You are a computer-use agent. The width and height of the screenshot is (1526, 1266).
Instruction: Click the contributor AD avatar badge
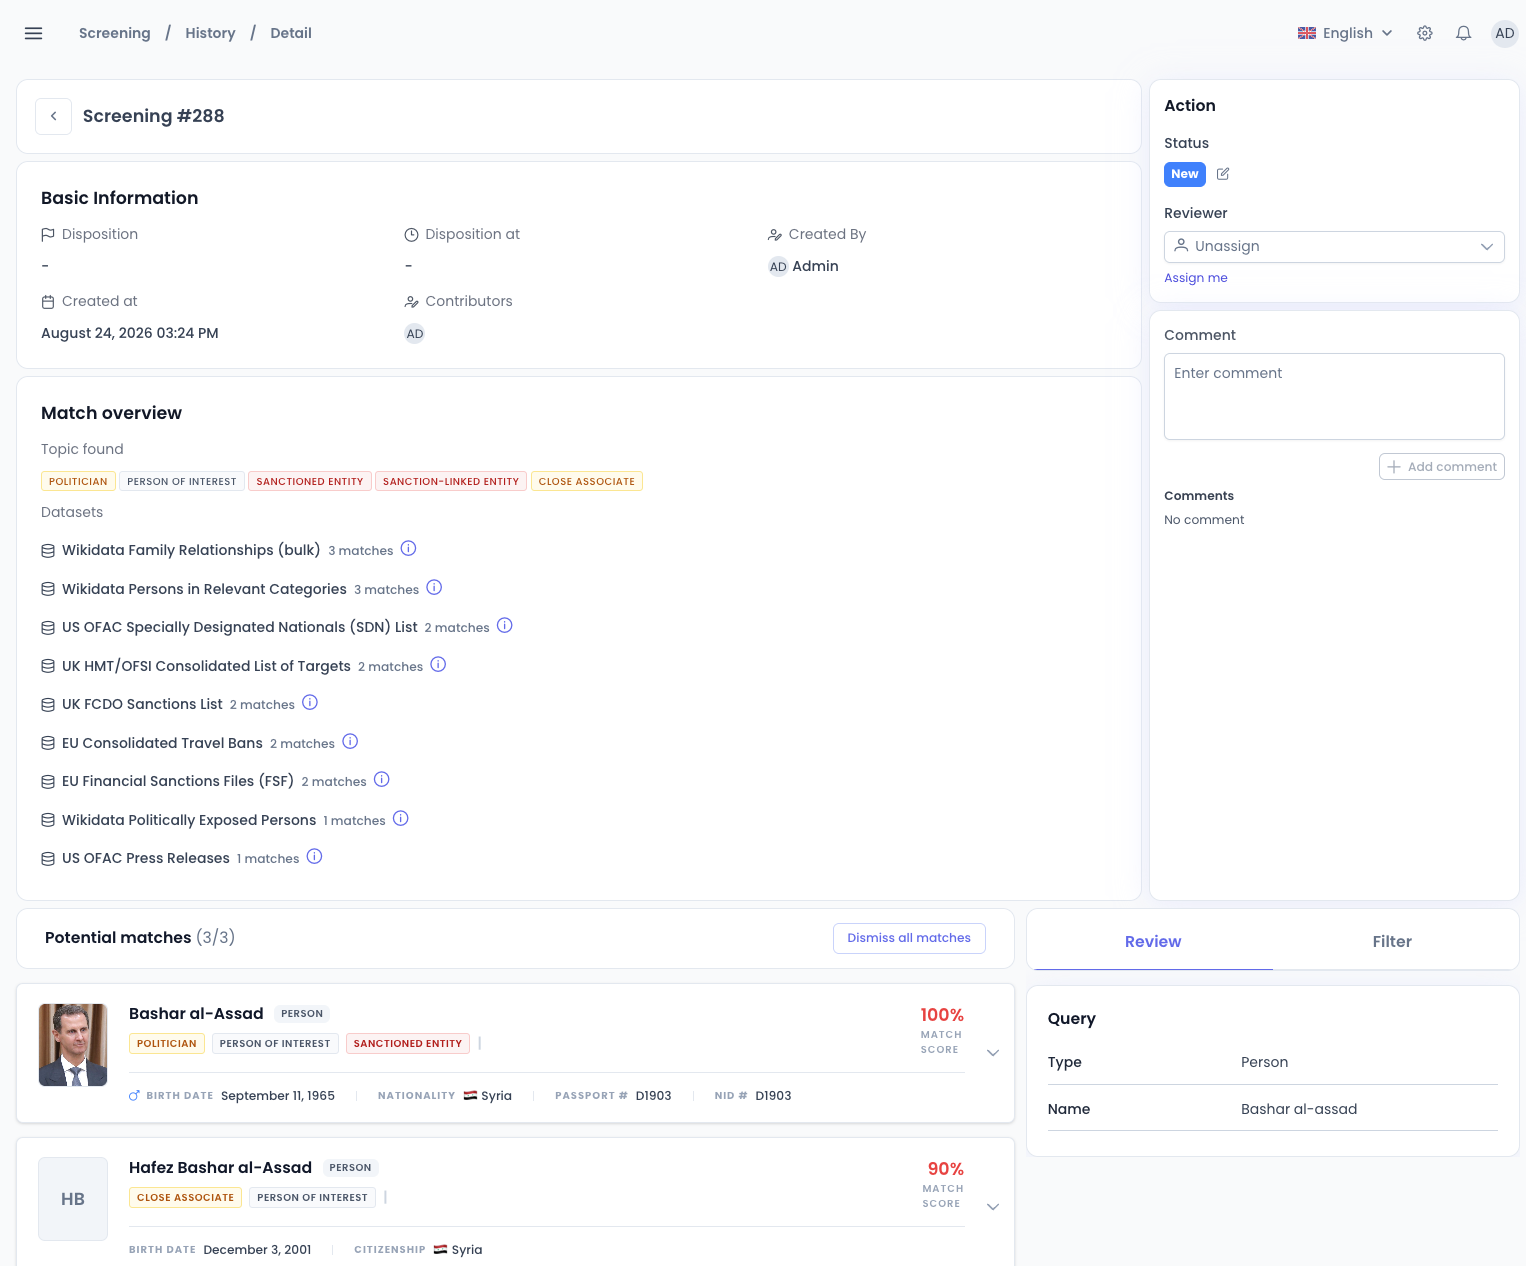point(415,334)
